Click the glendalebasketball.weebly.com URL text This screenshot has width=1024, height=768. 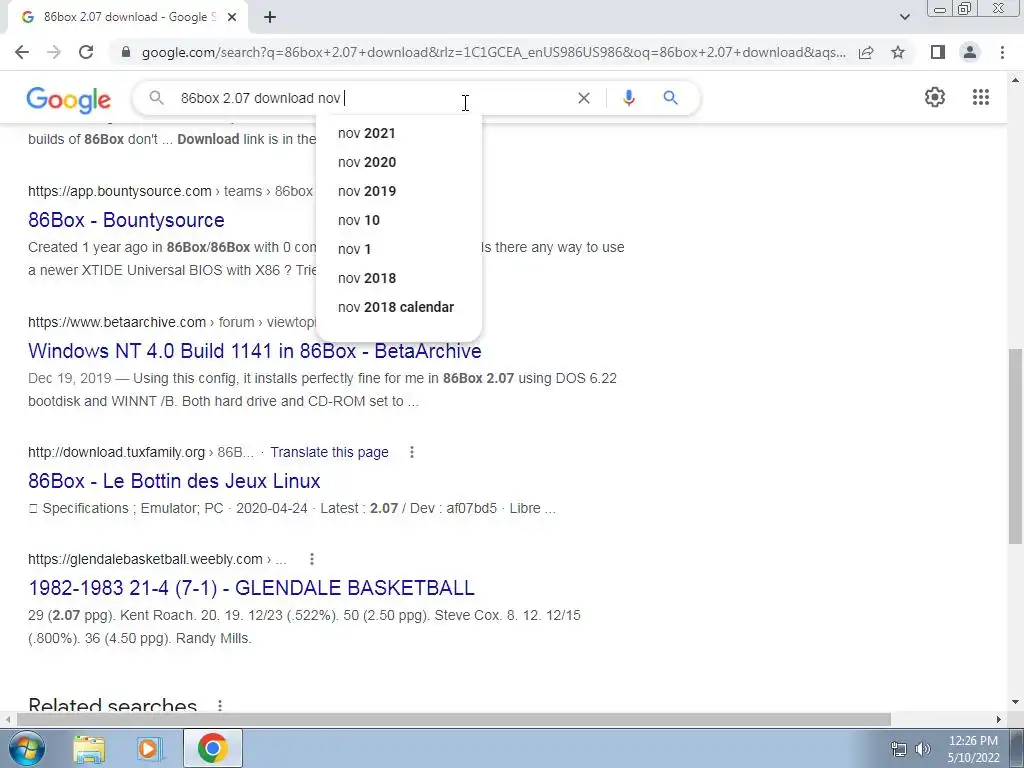145,559
